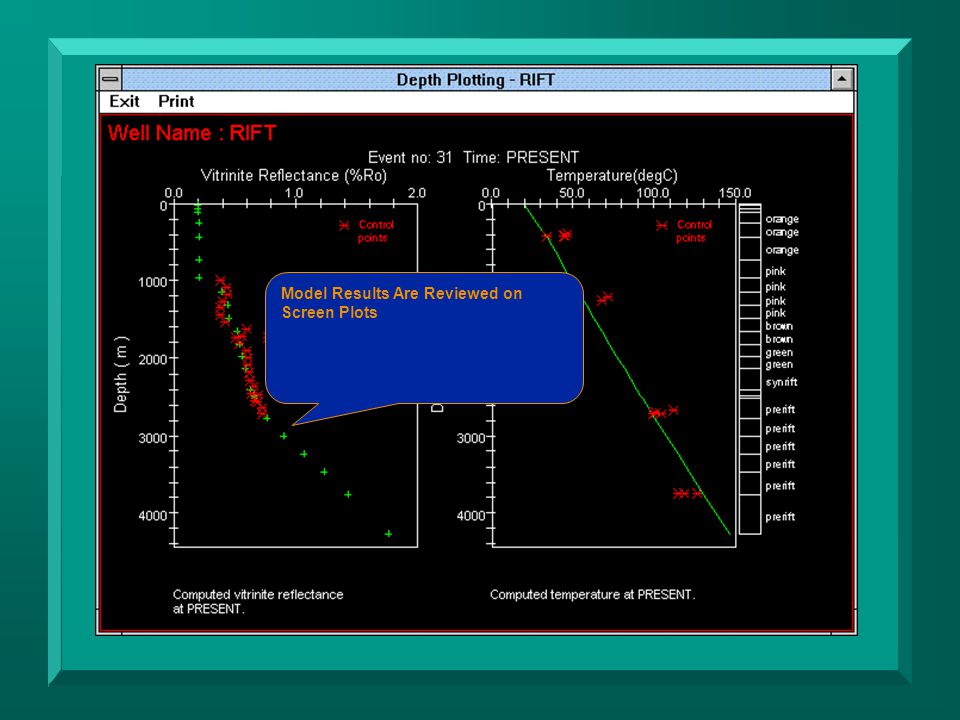Viewport: 960px width, 720px height.
Task: Click the 'Computed temperature at PRESENT.' caption
Action: pos(592,594)
